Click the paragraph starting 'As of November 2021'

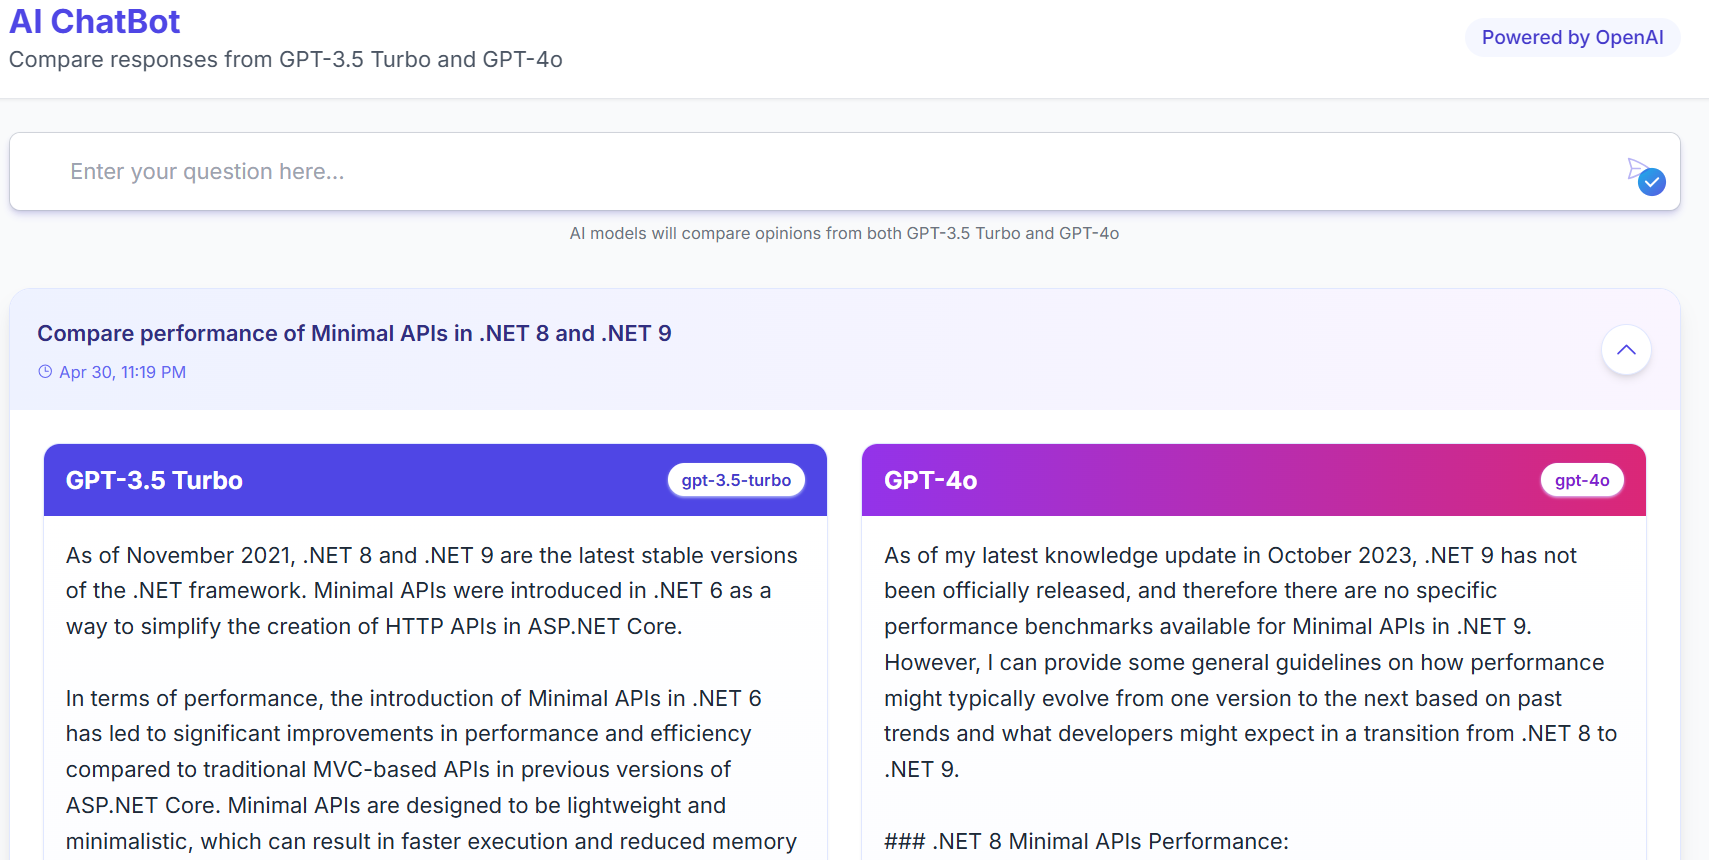(x=432, y=590)
